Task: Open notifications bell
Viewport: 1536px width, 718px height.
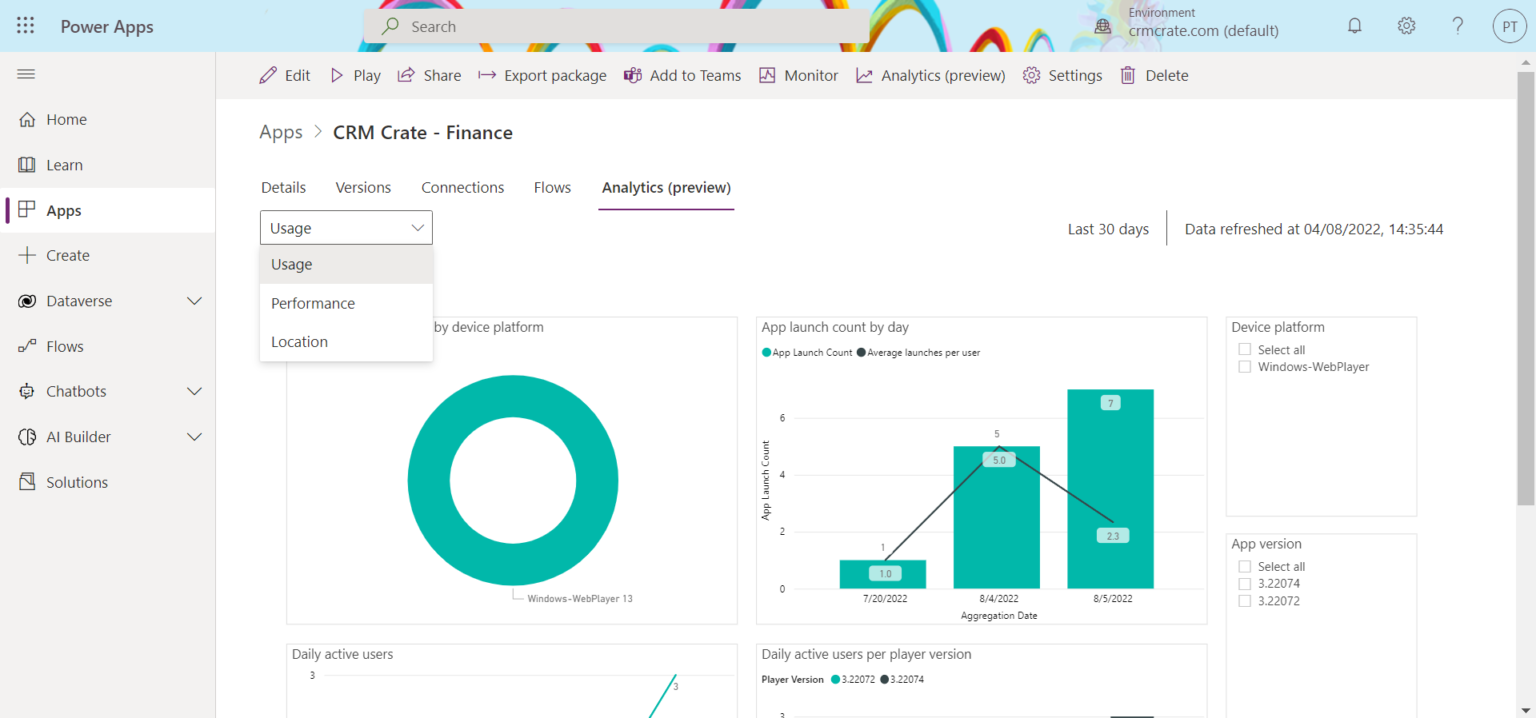Action: coord(1355,25)
